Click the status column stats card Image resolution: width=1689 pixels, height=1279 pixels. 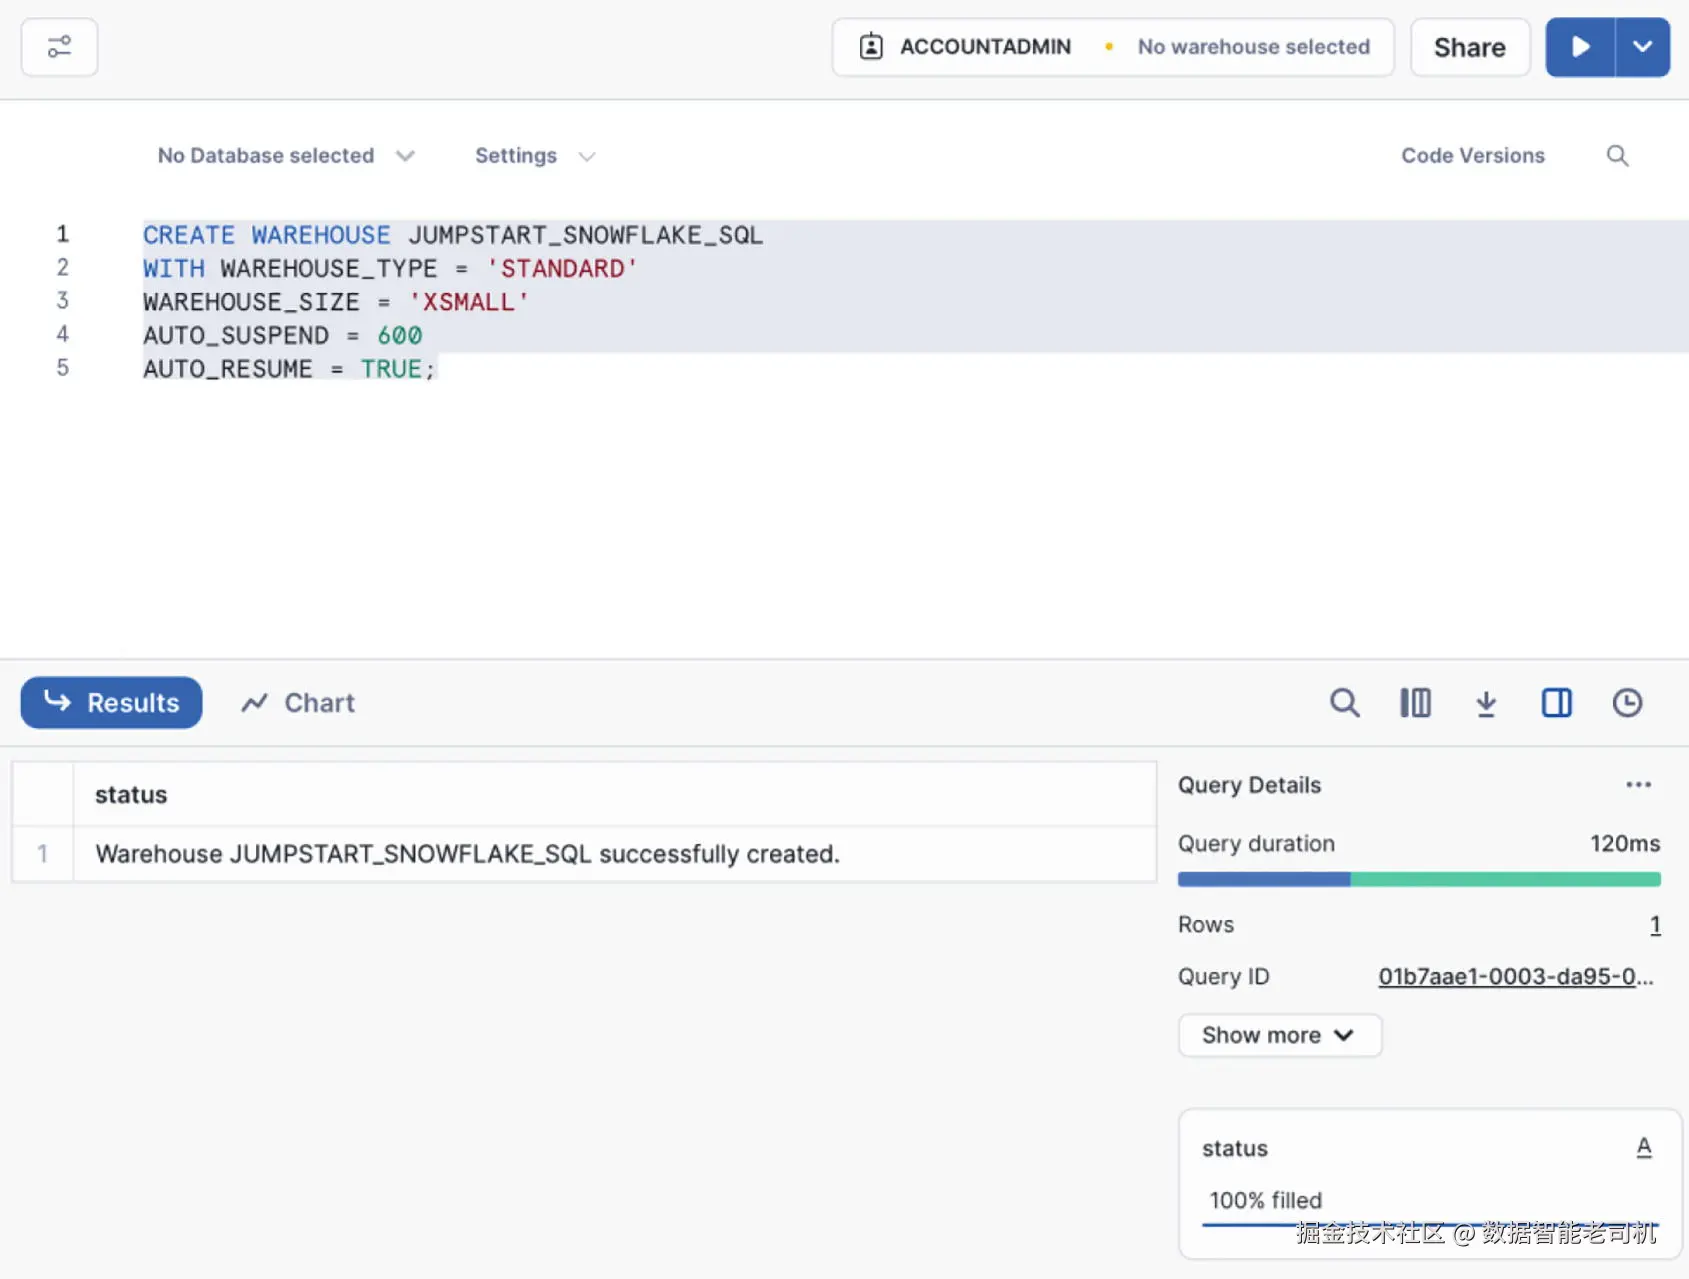click(1430, 1183)
